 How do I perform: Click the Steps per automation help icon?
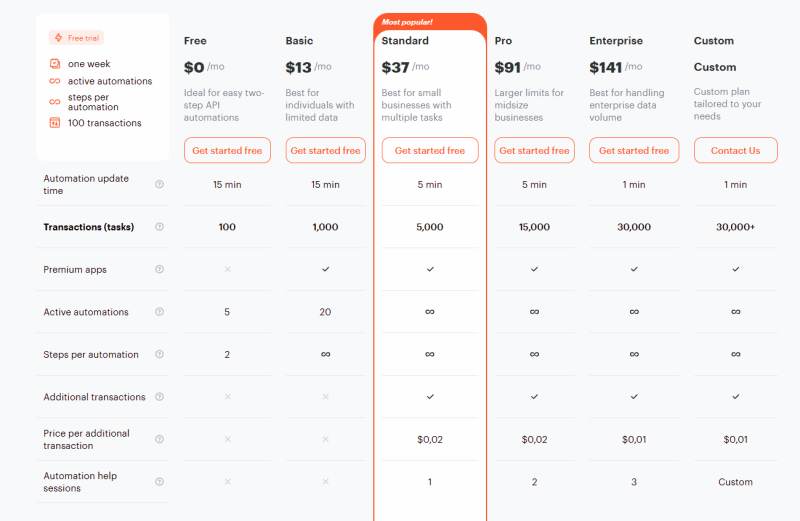coord(159,354)
